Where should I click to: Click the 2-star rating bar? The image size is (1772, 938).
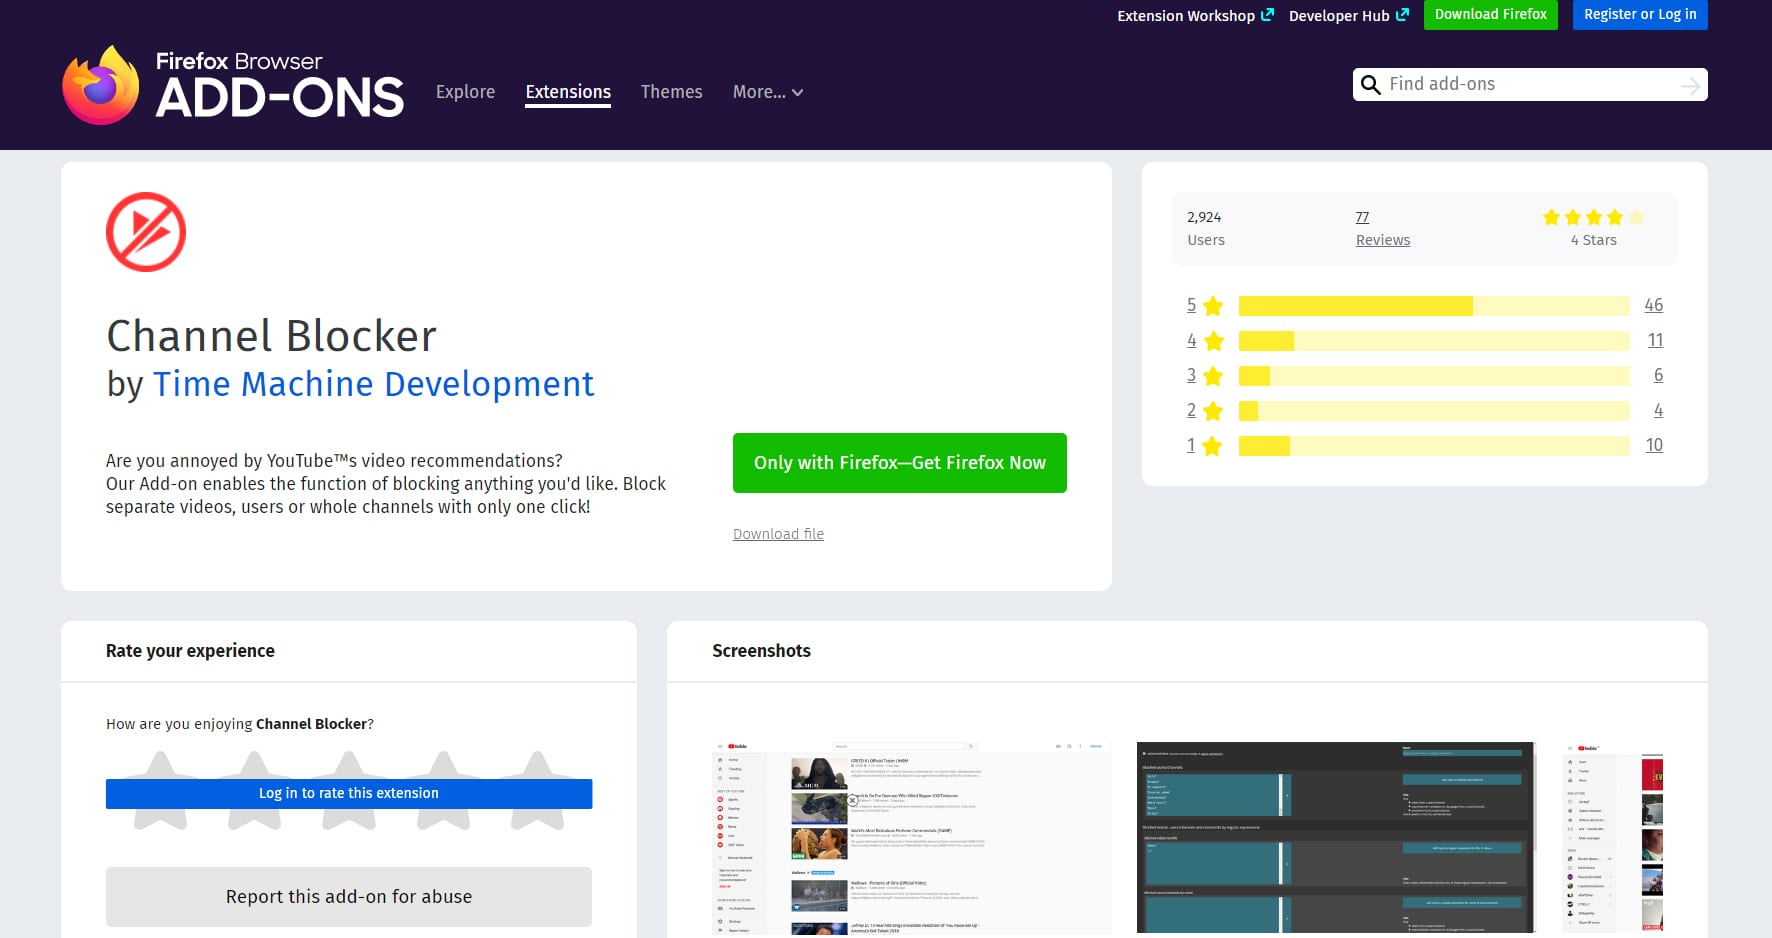[1434, 411]
